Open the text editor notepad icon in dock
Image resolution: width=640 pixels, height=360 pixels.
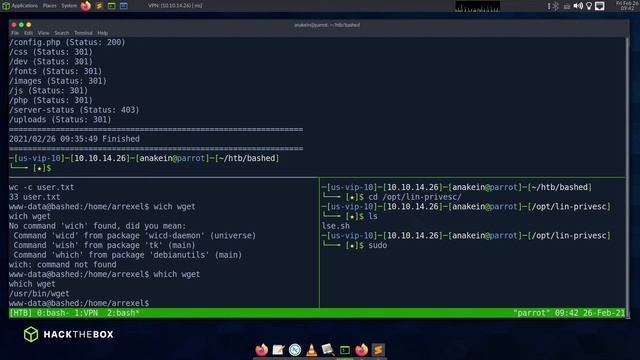pos(278,350)
